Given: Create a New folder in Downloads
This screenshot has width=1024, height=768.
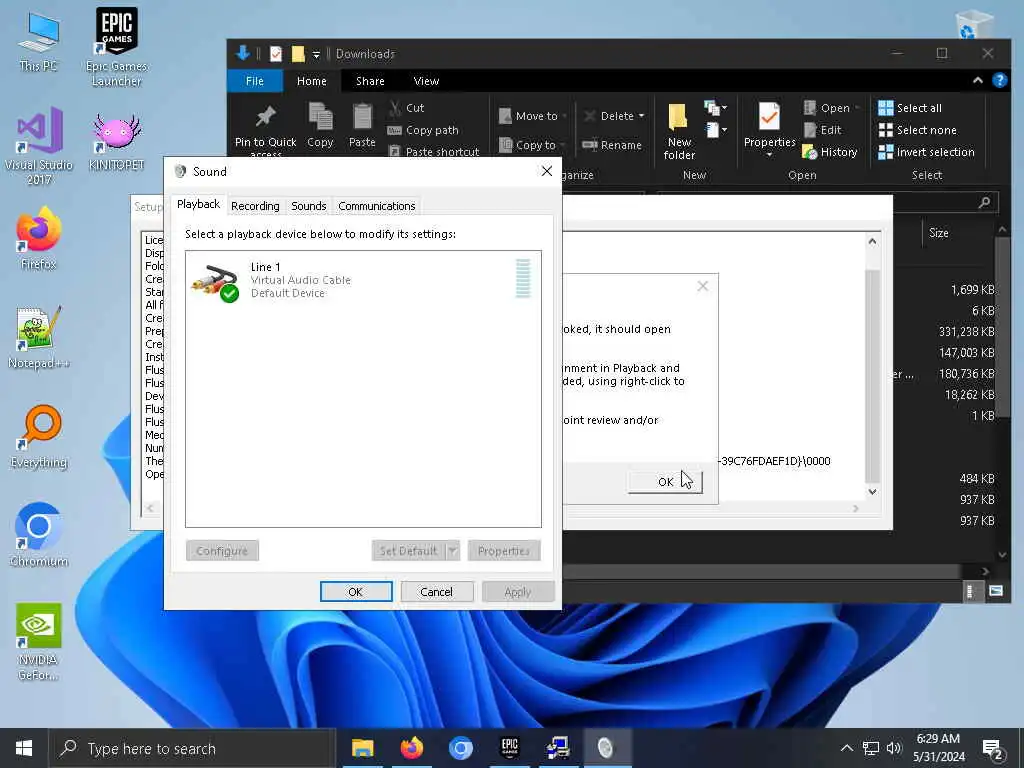Looking at the screenshot, I should tap(679, 131).
